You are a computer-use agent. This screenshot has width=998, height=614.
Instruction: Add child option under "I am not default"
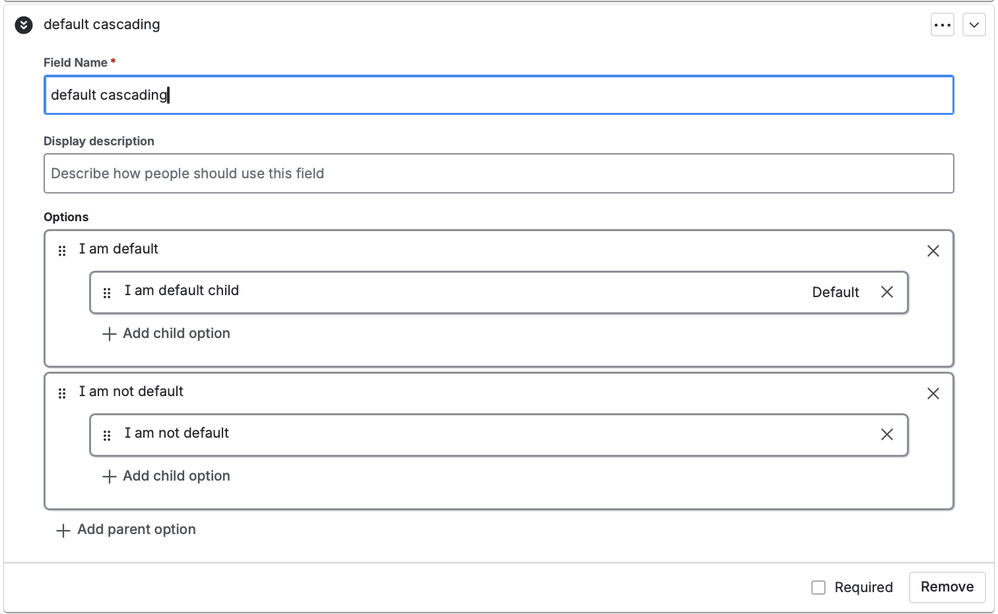(166, 476)
